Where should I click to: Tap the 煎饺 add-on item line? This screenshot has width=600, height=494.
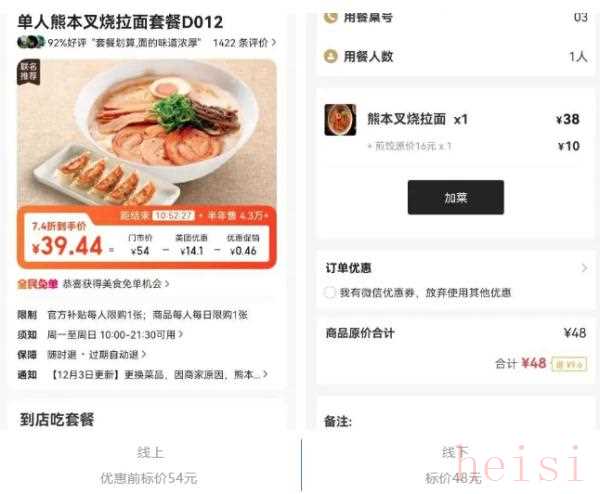tap(473, 146)
